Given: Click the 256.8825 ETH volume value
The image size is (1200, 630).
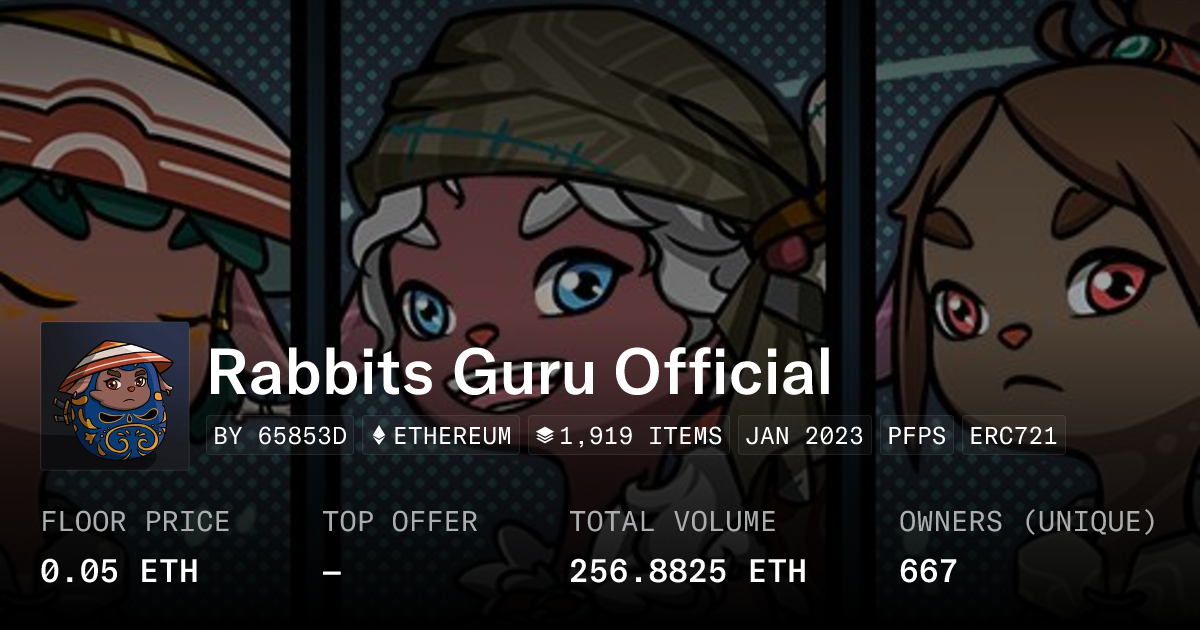Looking at the screenshot, I should click(x=688, y=572).
